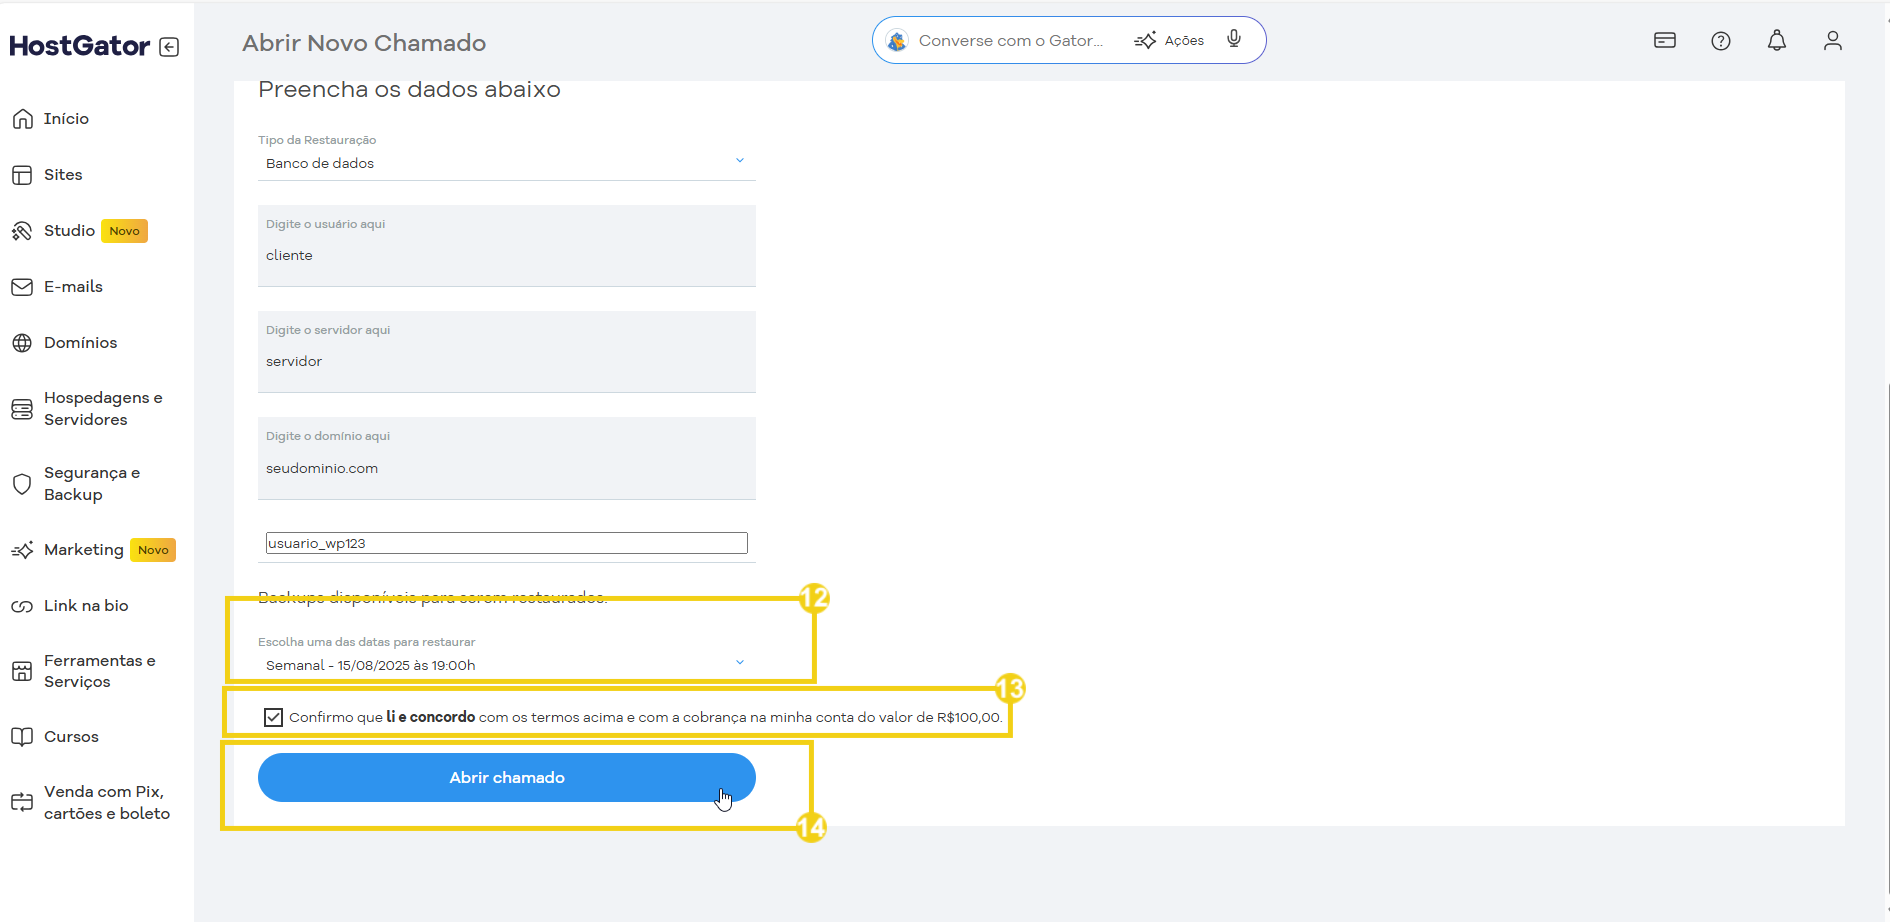Open the Domínios menu item

tap(80, 343)
